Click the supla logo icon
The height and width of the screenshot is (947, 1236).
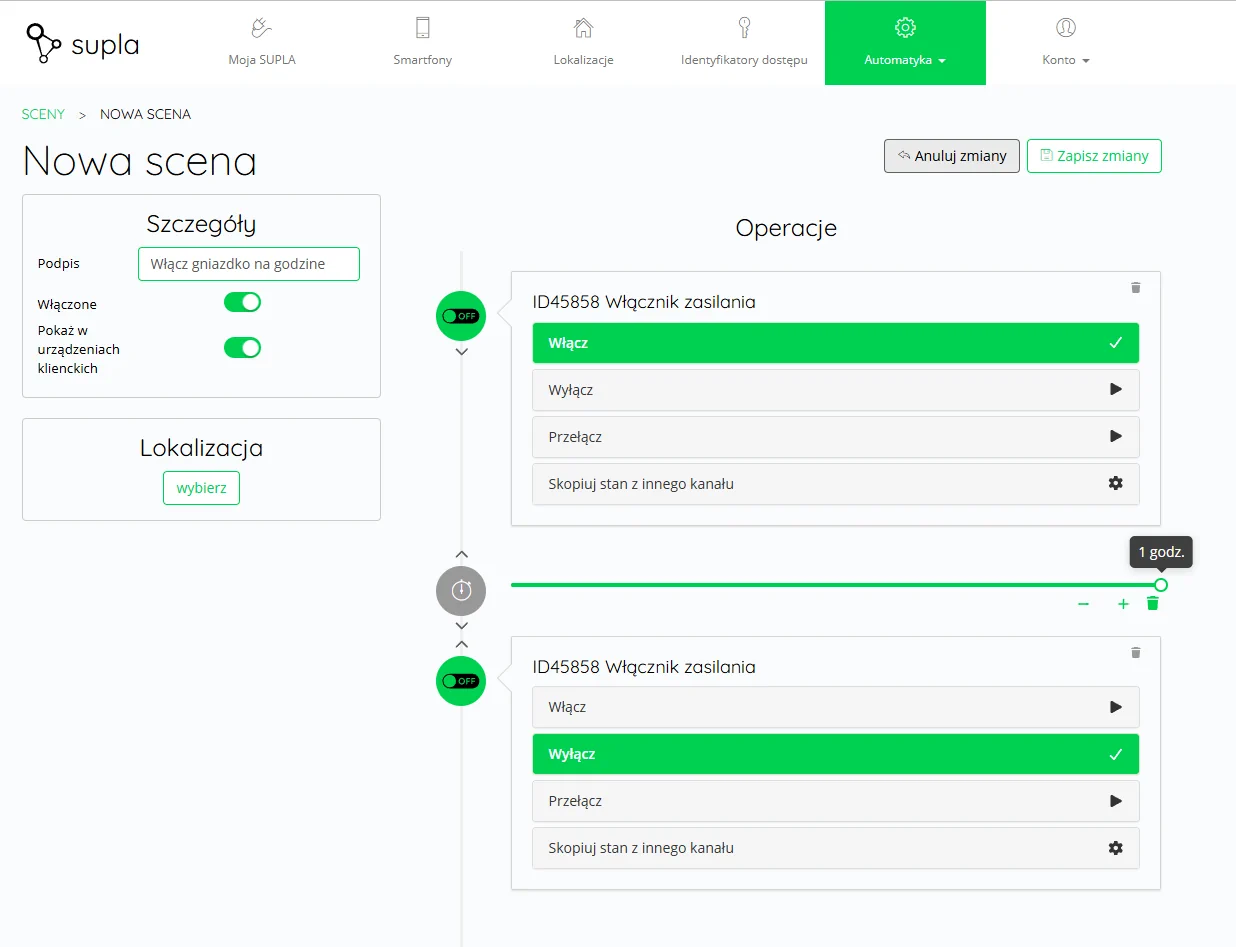44,43
